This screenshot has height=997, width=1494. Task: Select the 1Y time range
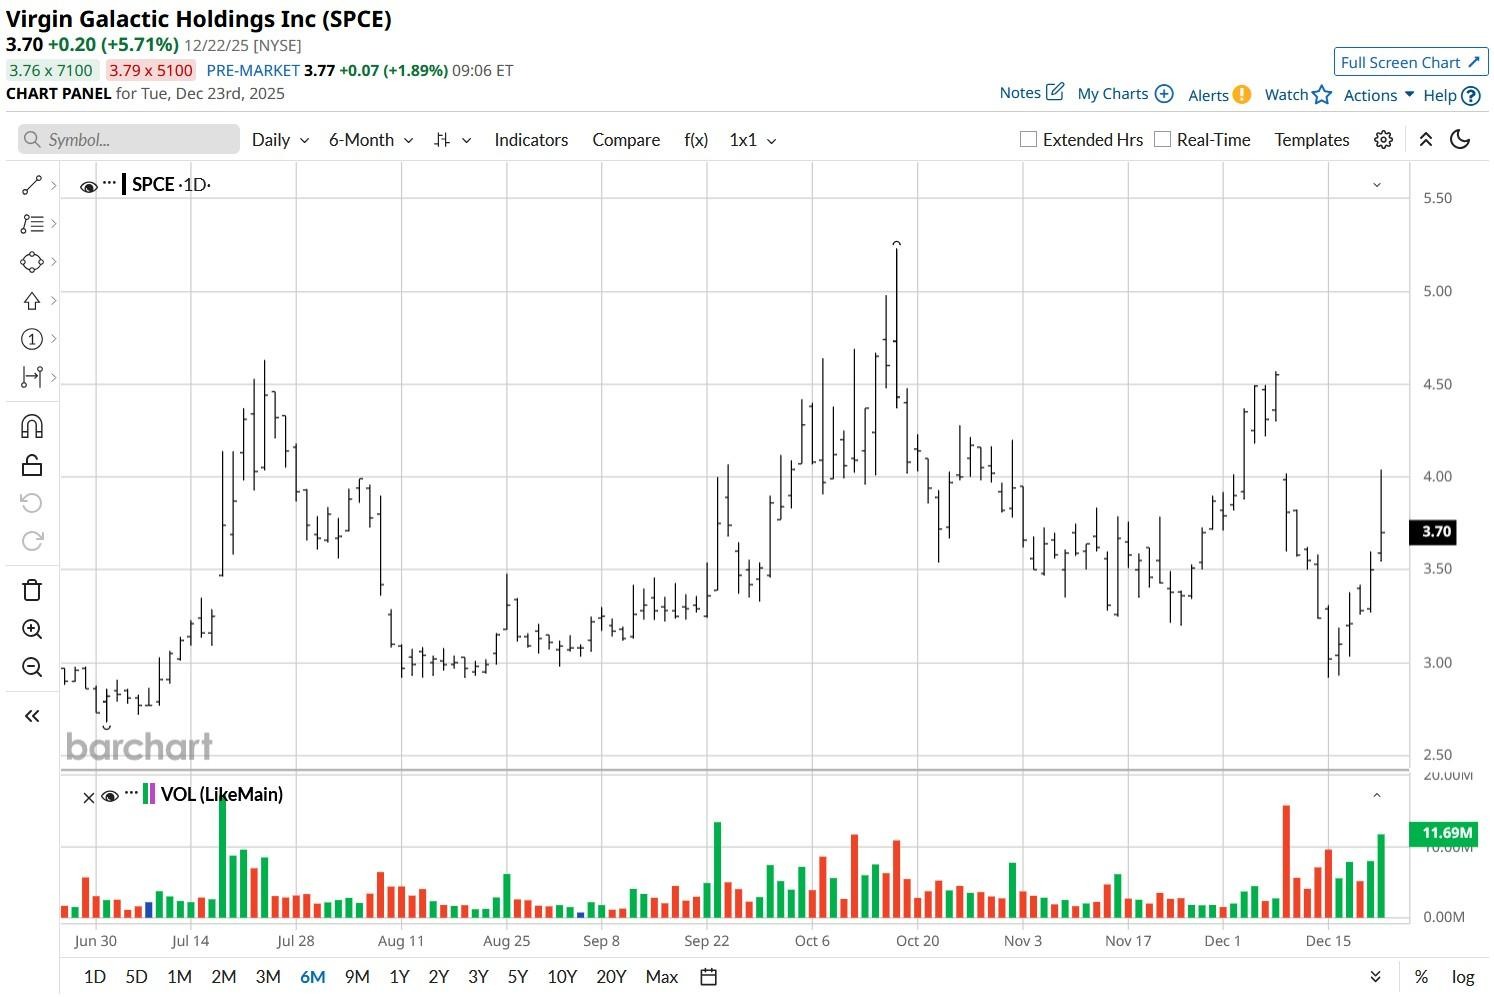399,977
